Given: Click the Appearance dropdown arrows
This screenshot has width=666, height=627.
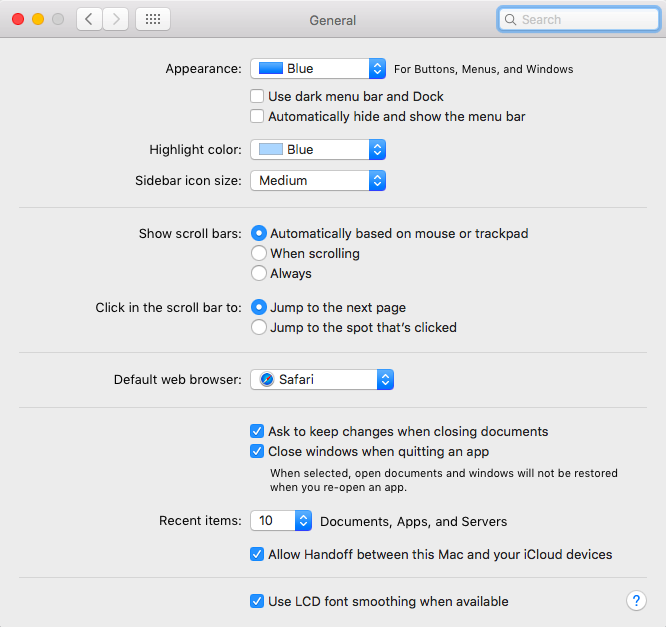Looking at the screenshot, I should [377, 68].
